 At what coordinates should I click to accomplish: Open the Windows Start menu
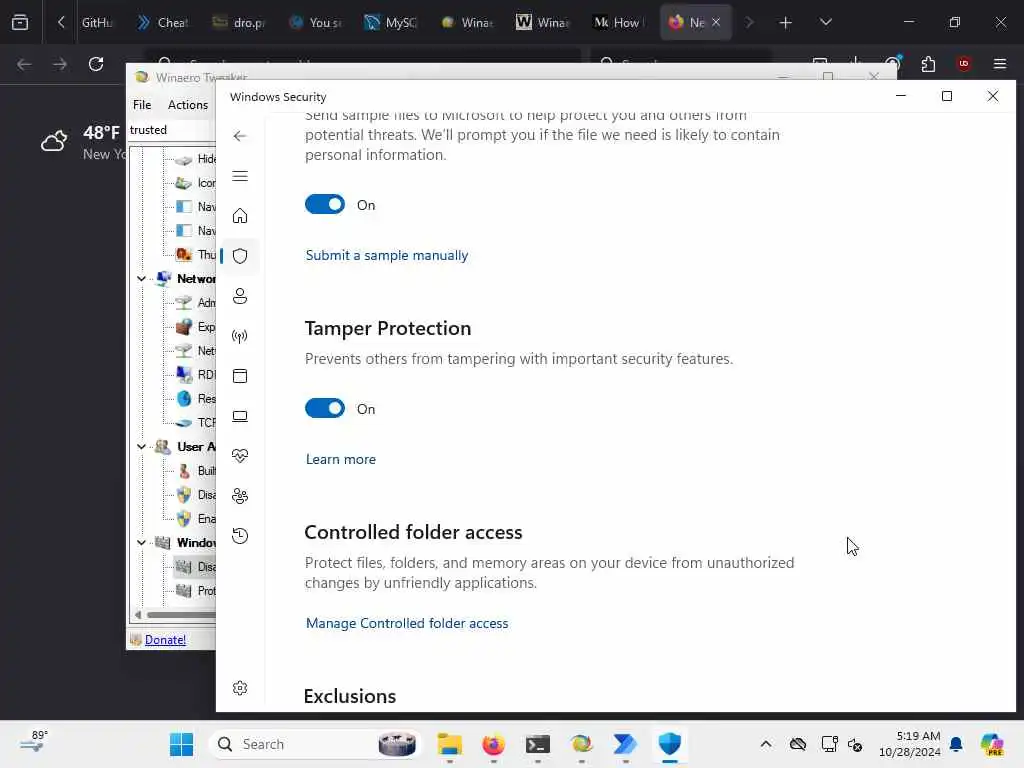pyautogui.click(x=181, y=744)
